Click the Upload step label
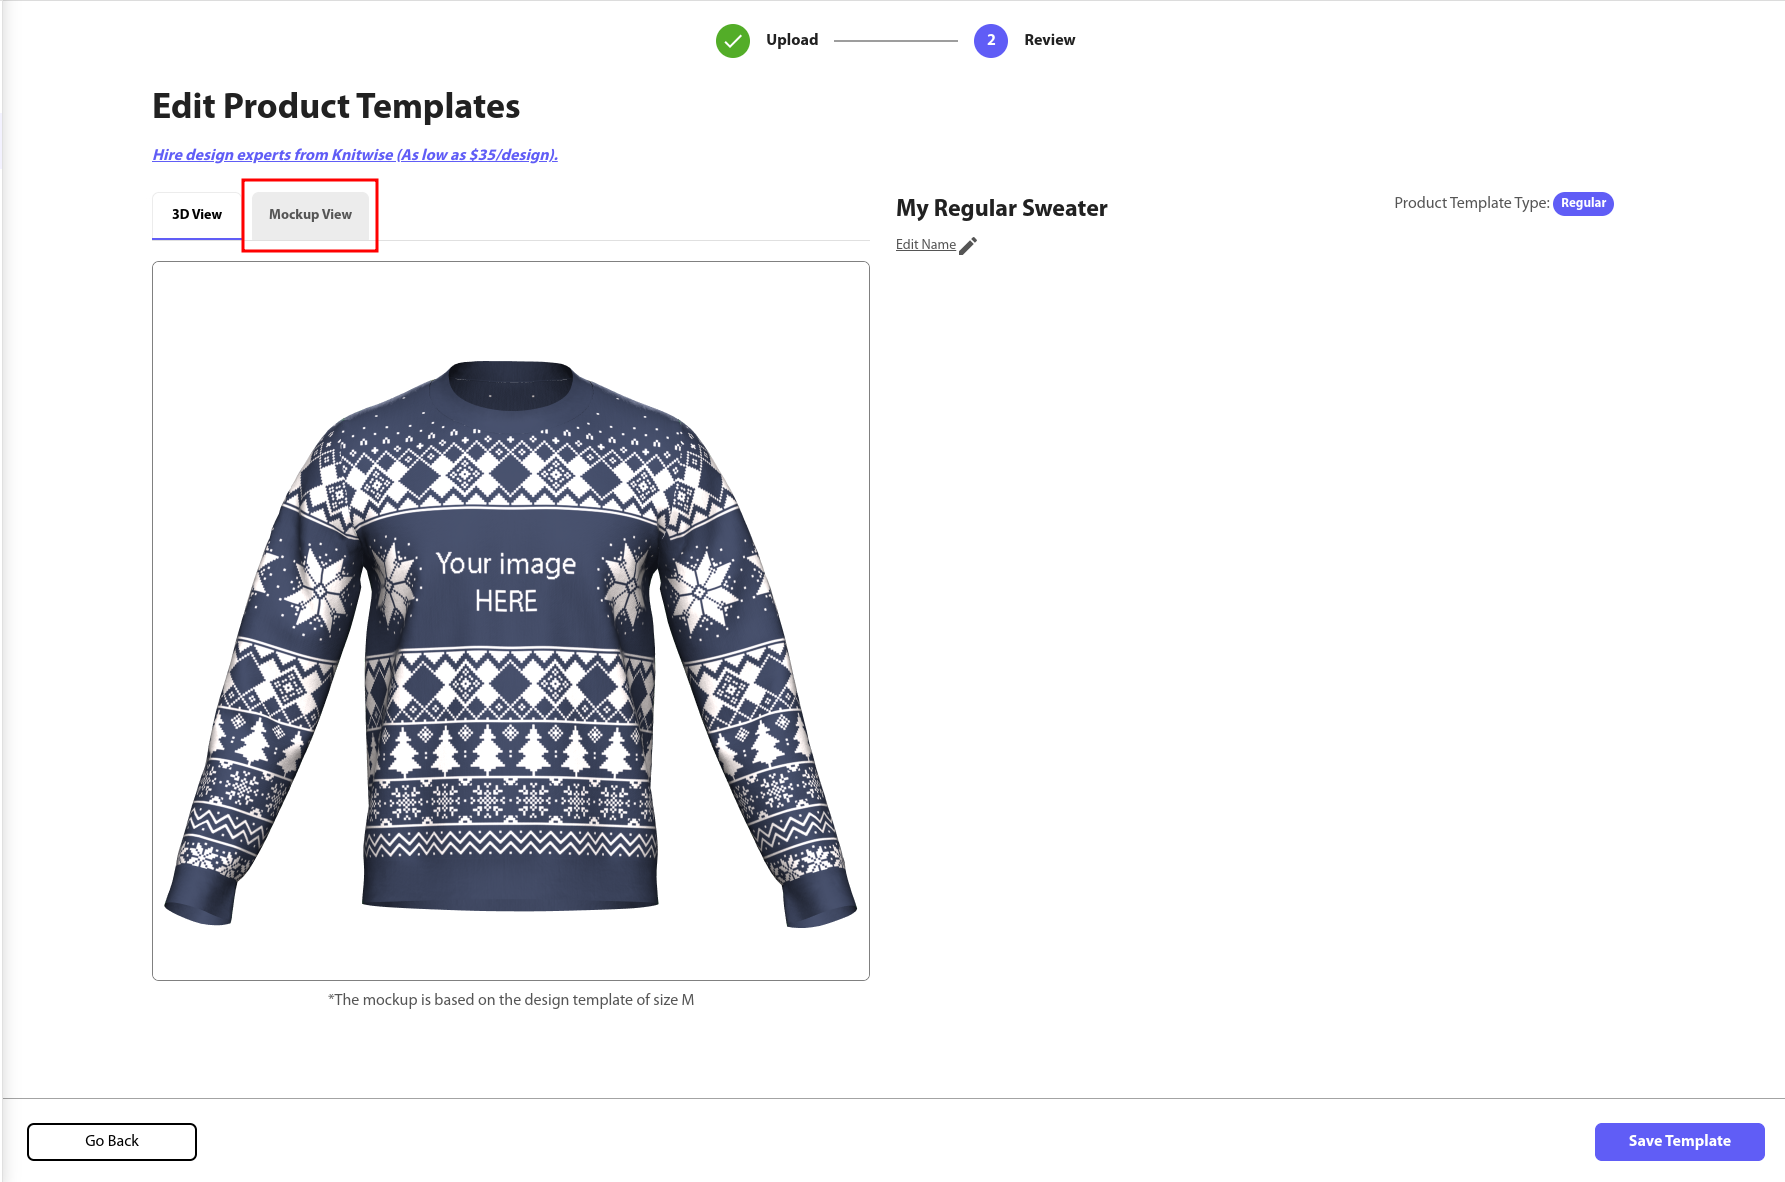This screenshot has height=1182, width=1785. point(792,40)
